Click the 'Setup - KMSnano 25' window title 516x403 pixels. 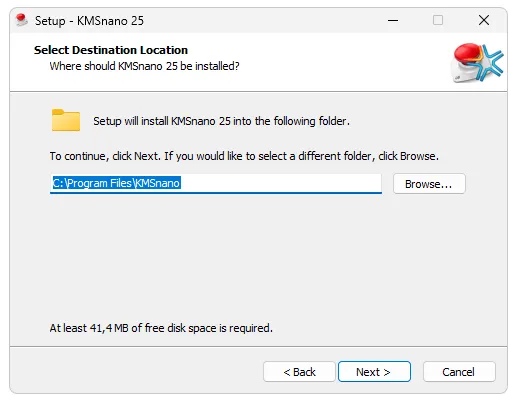pos(89,21)
